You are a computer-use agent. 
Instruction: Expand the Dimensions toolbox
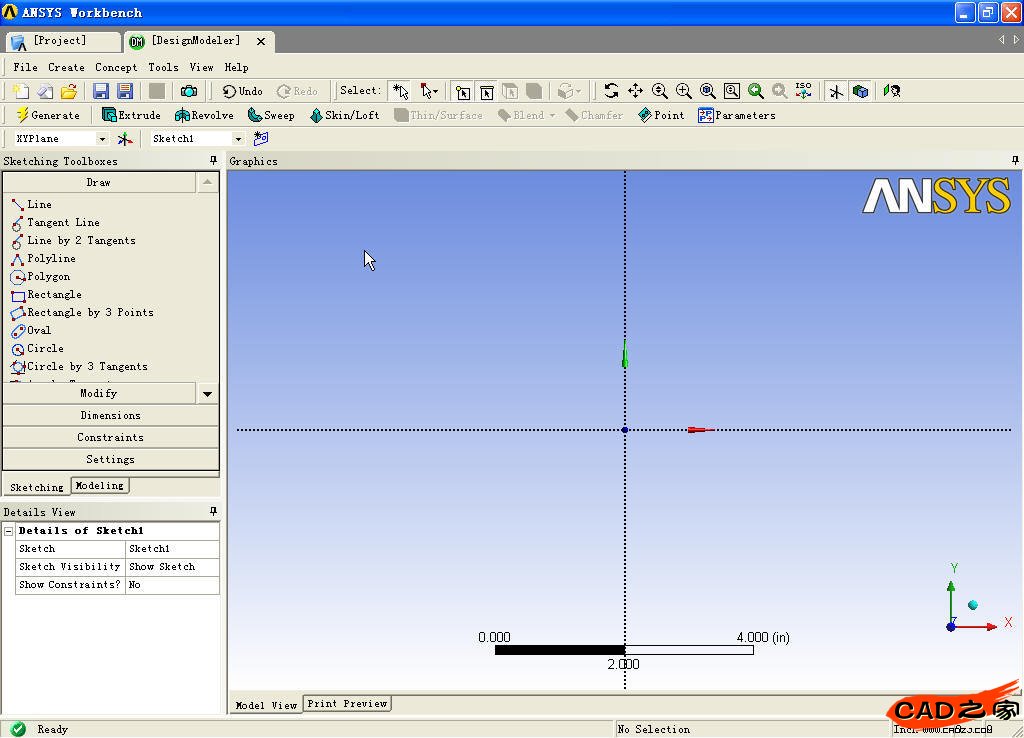[110, 415]
